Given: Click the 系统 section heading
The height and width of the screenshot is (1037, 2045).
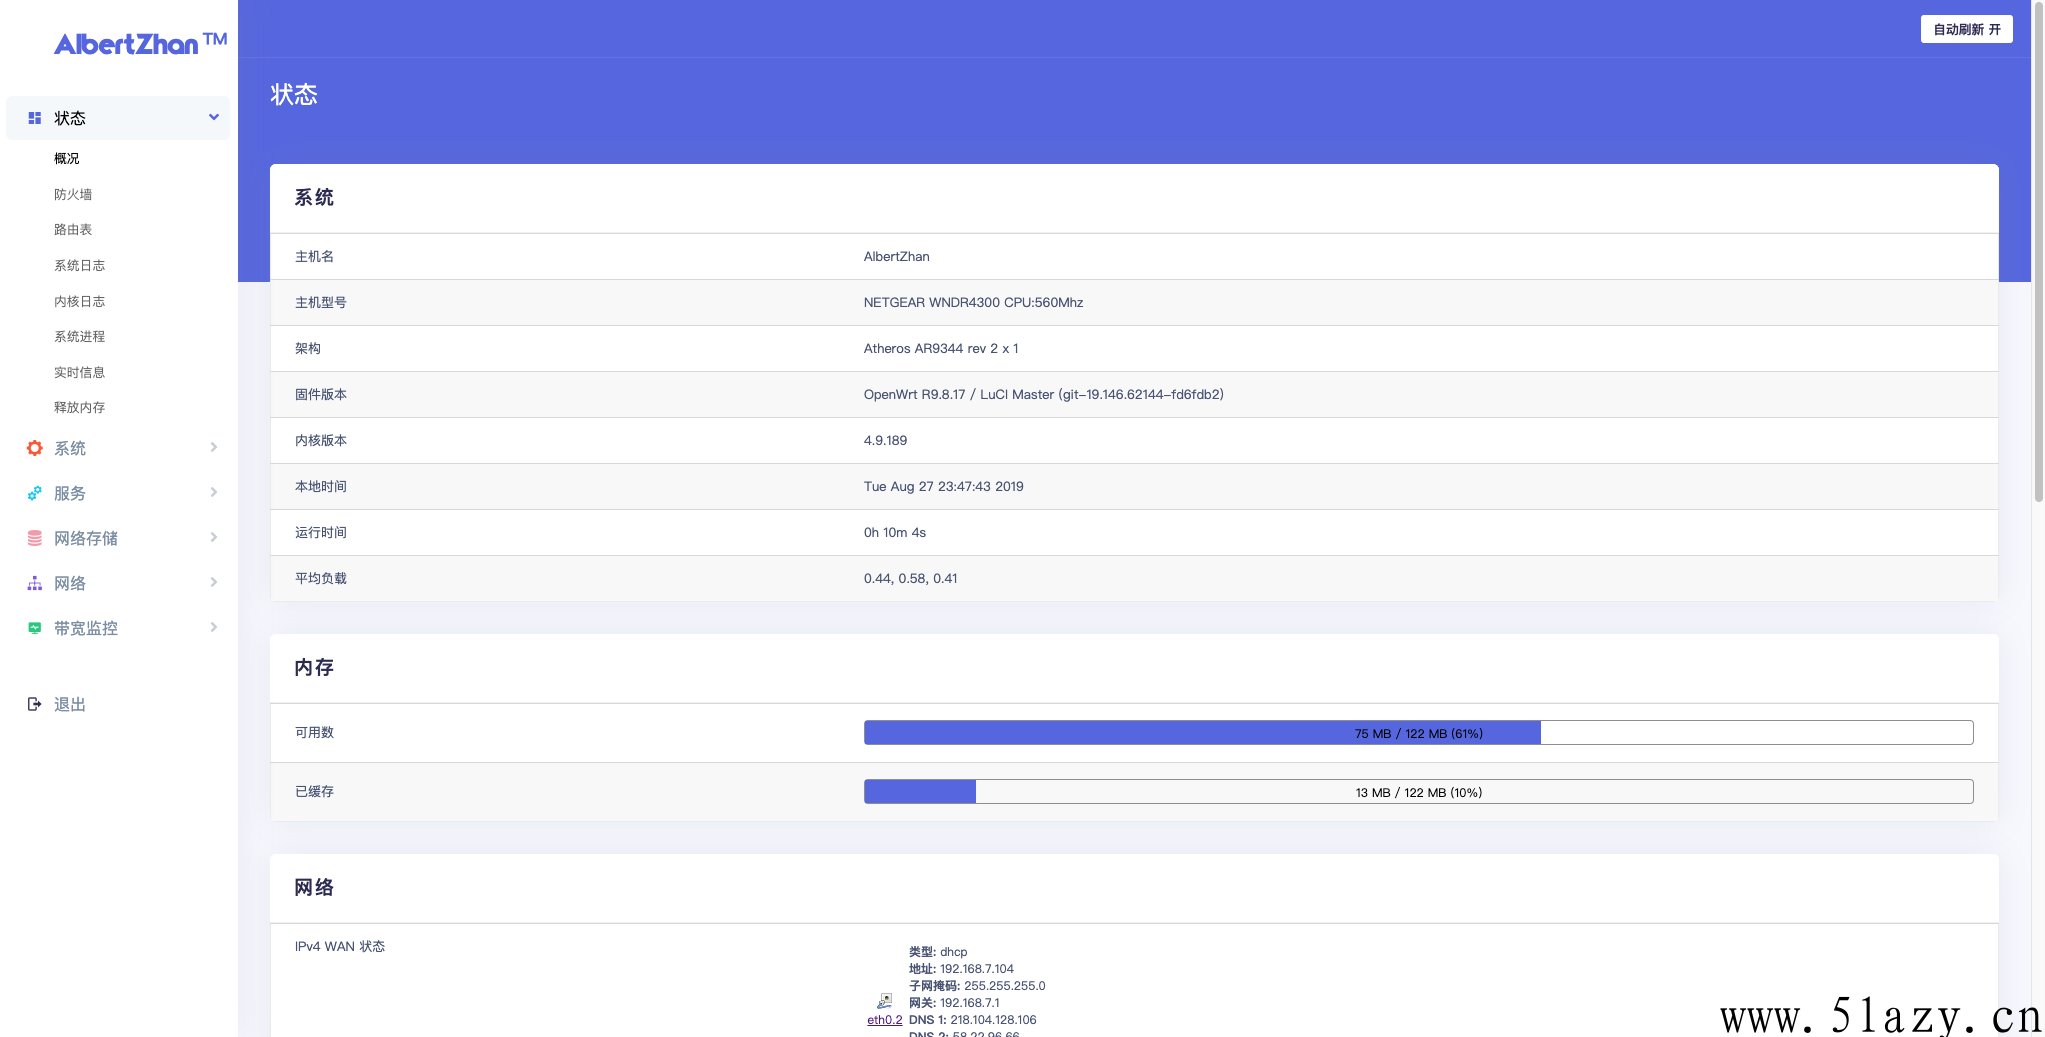Looking at the screenshot, I should (314, 197).
